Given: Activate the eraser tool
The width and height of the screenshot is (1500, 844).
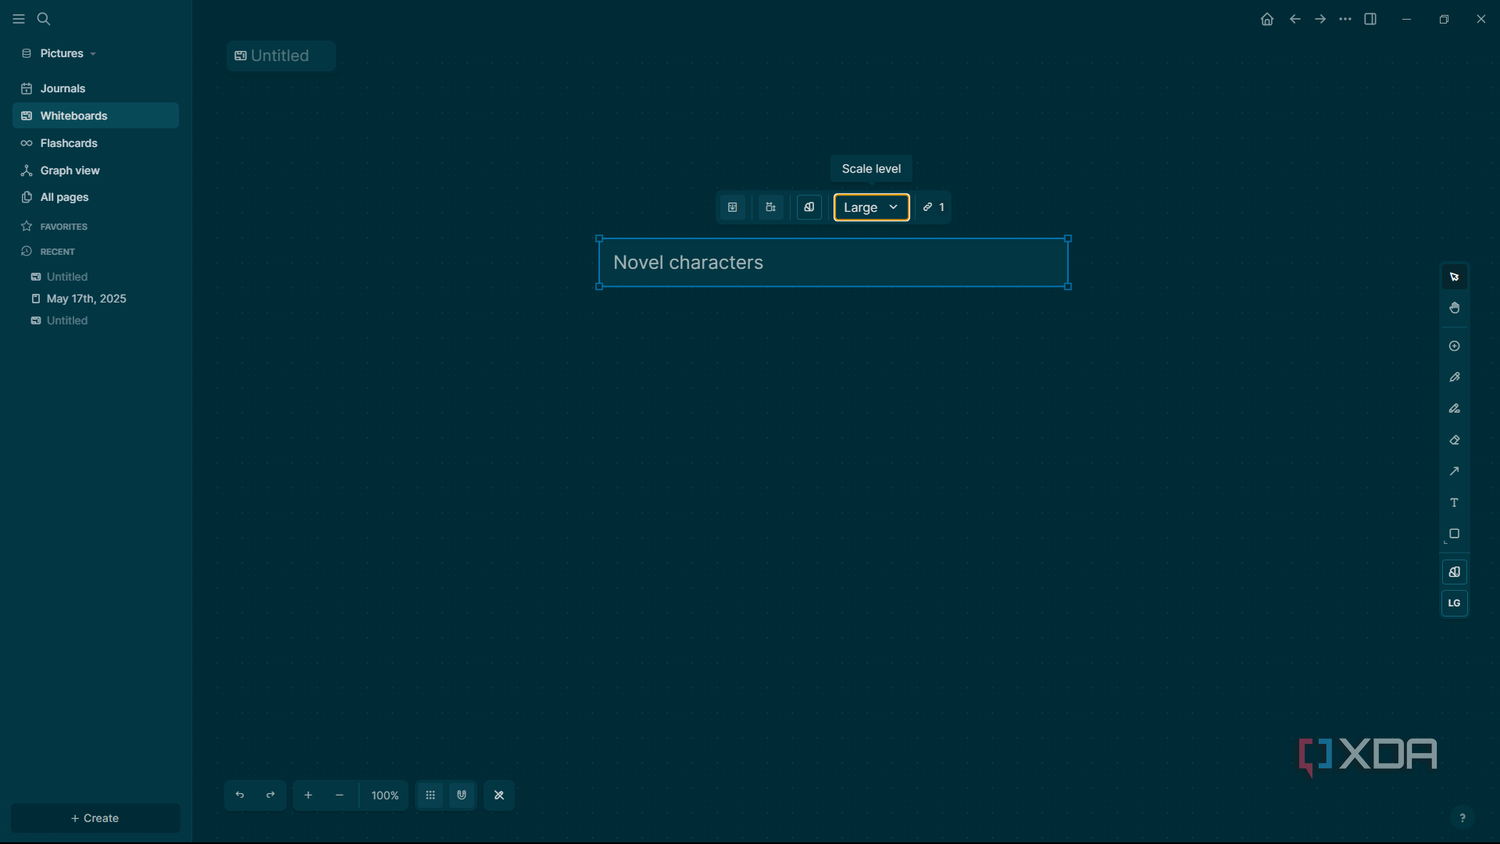Looking at the screenshot, I should click(x=1454, y=440).
